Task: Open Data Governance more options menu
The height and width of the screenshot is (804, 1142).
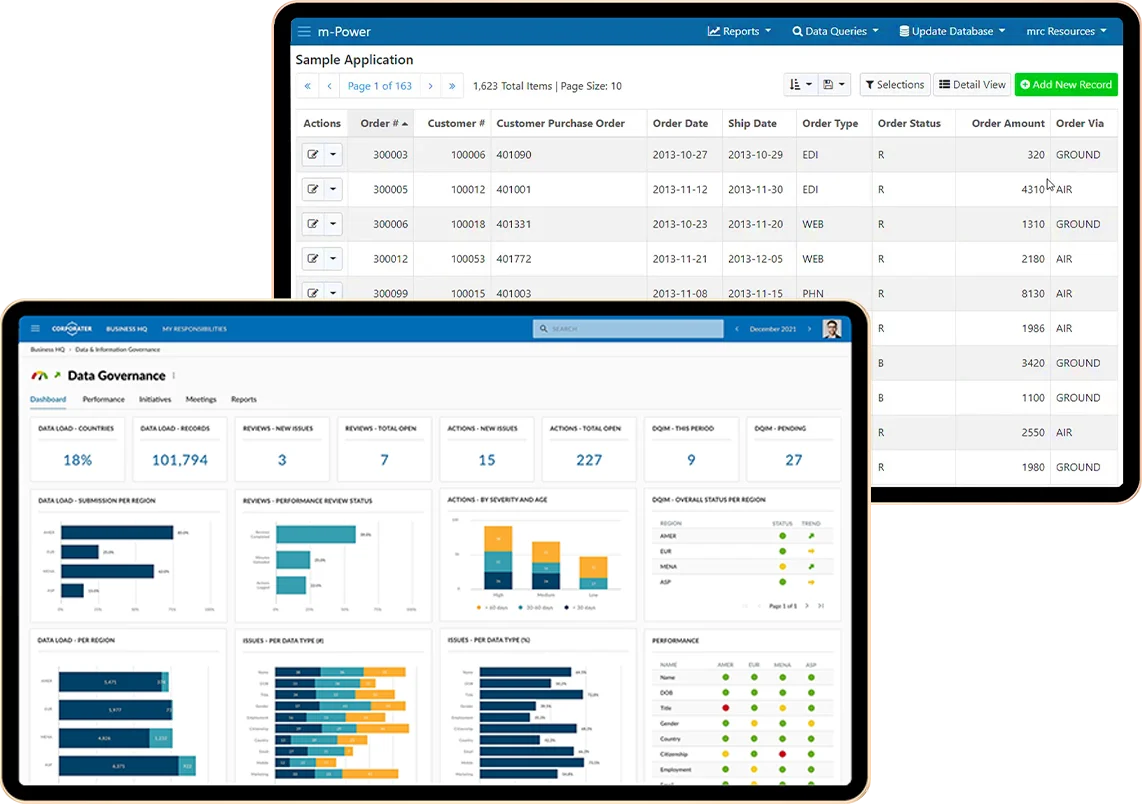Action: coord(174,376)
